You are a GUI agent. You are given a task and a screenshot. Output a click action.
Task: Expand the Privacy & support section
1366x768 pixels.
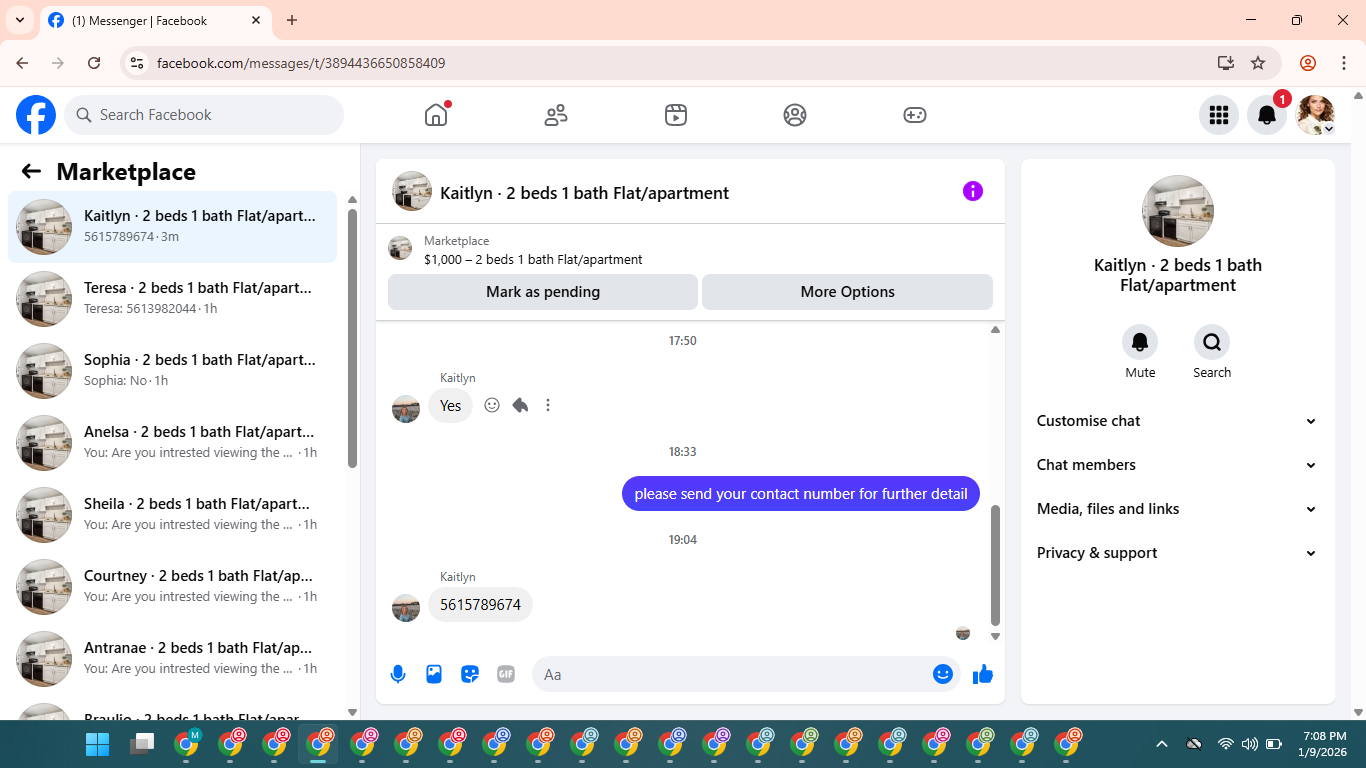click(x=1177, y=553)
